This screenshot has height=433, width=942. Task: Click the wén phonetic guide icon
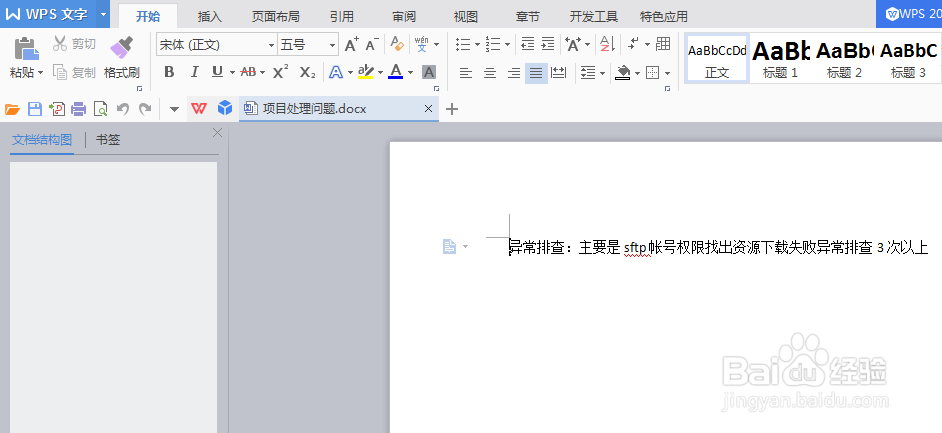pyautogui.click(x=422, y=44)
